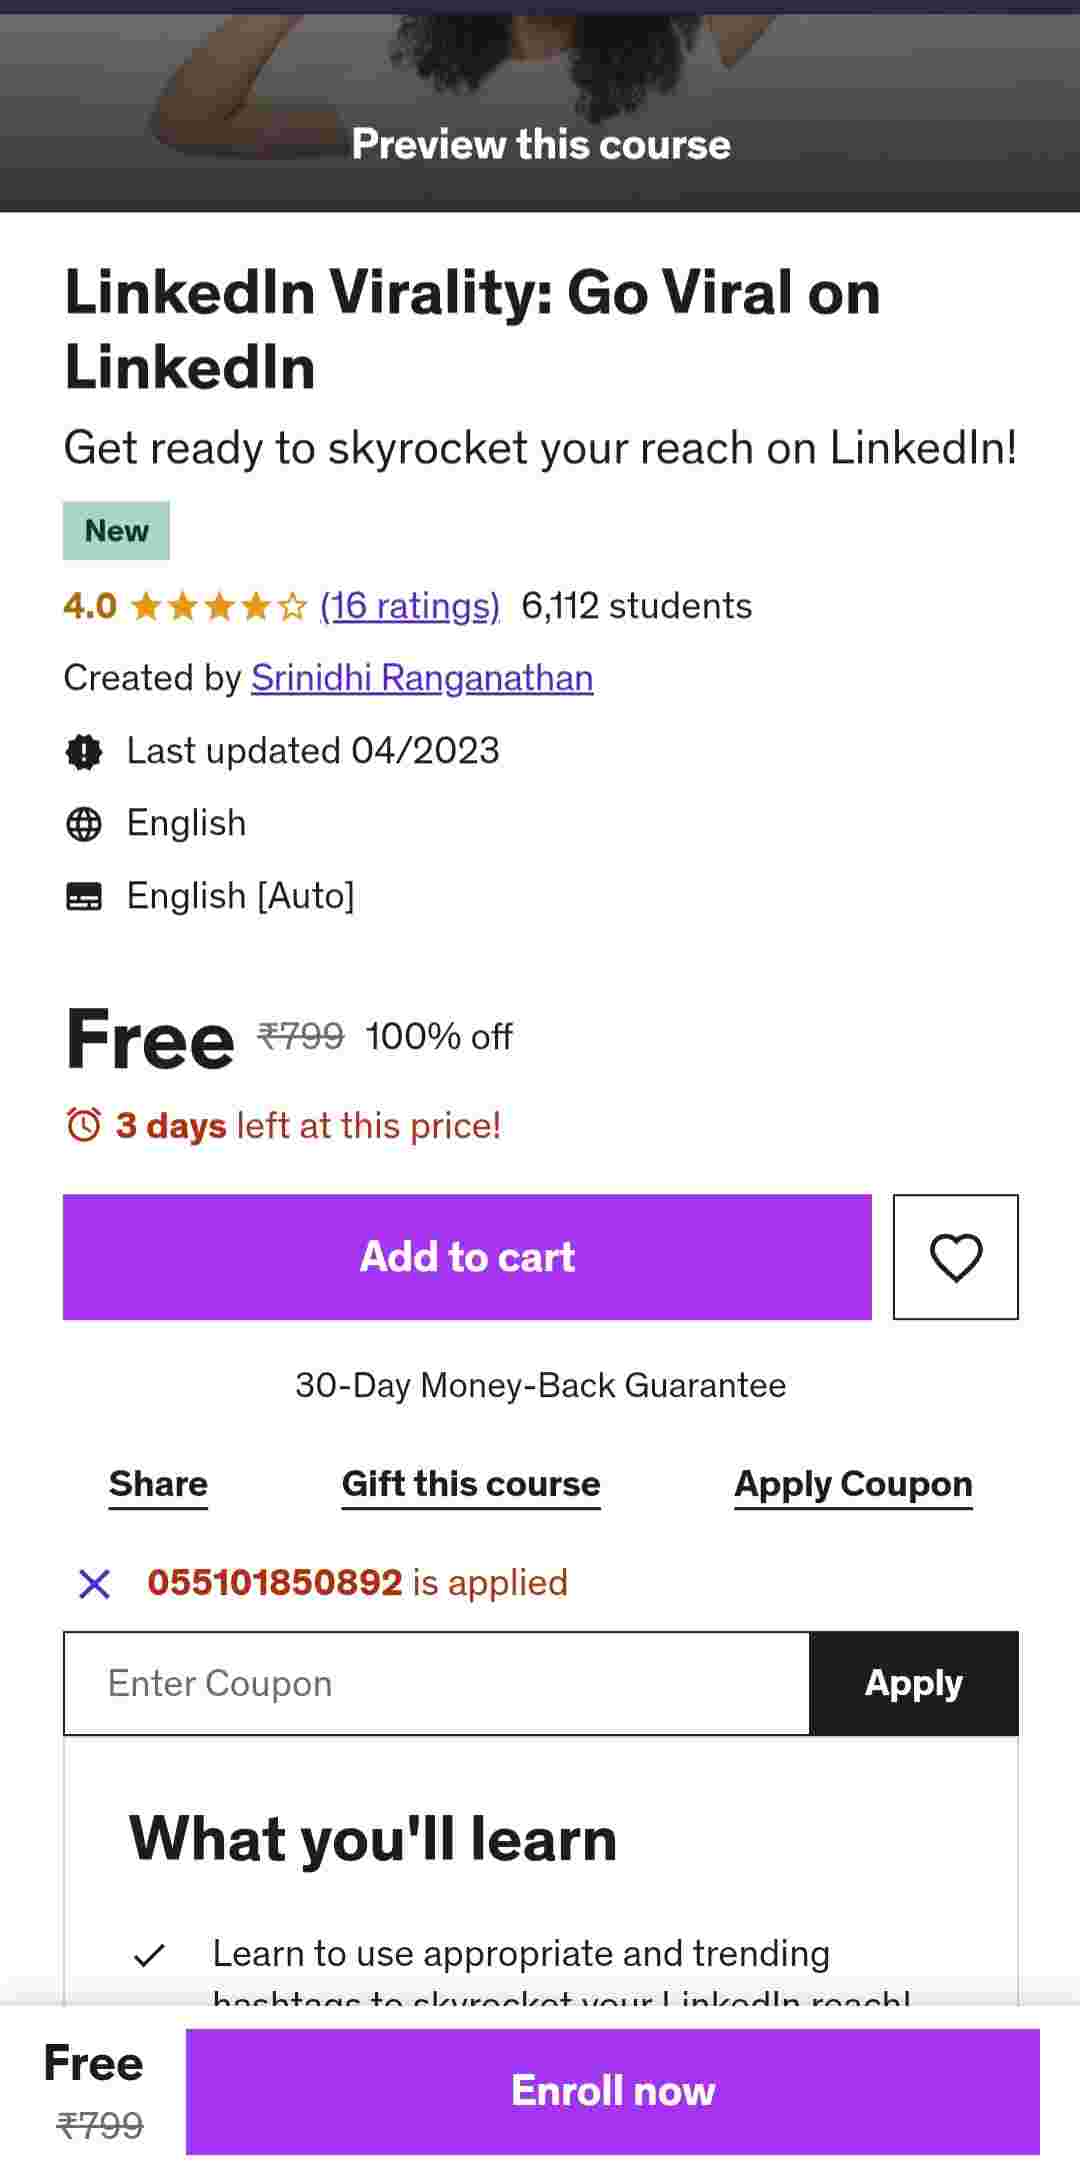Click the globe language icon
Viewport: 1080px width, 2176px height.
pyautogui.click(x=84, y=824)
